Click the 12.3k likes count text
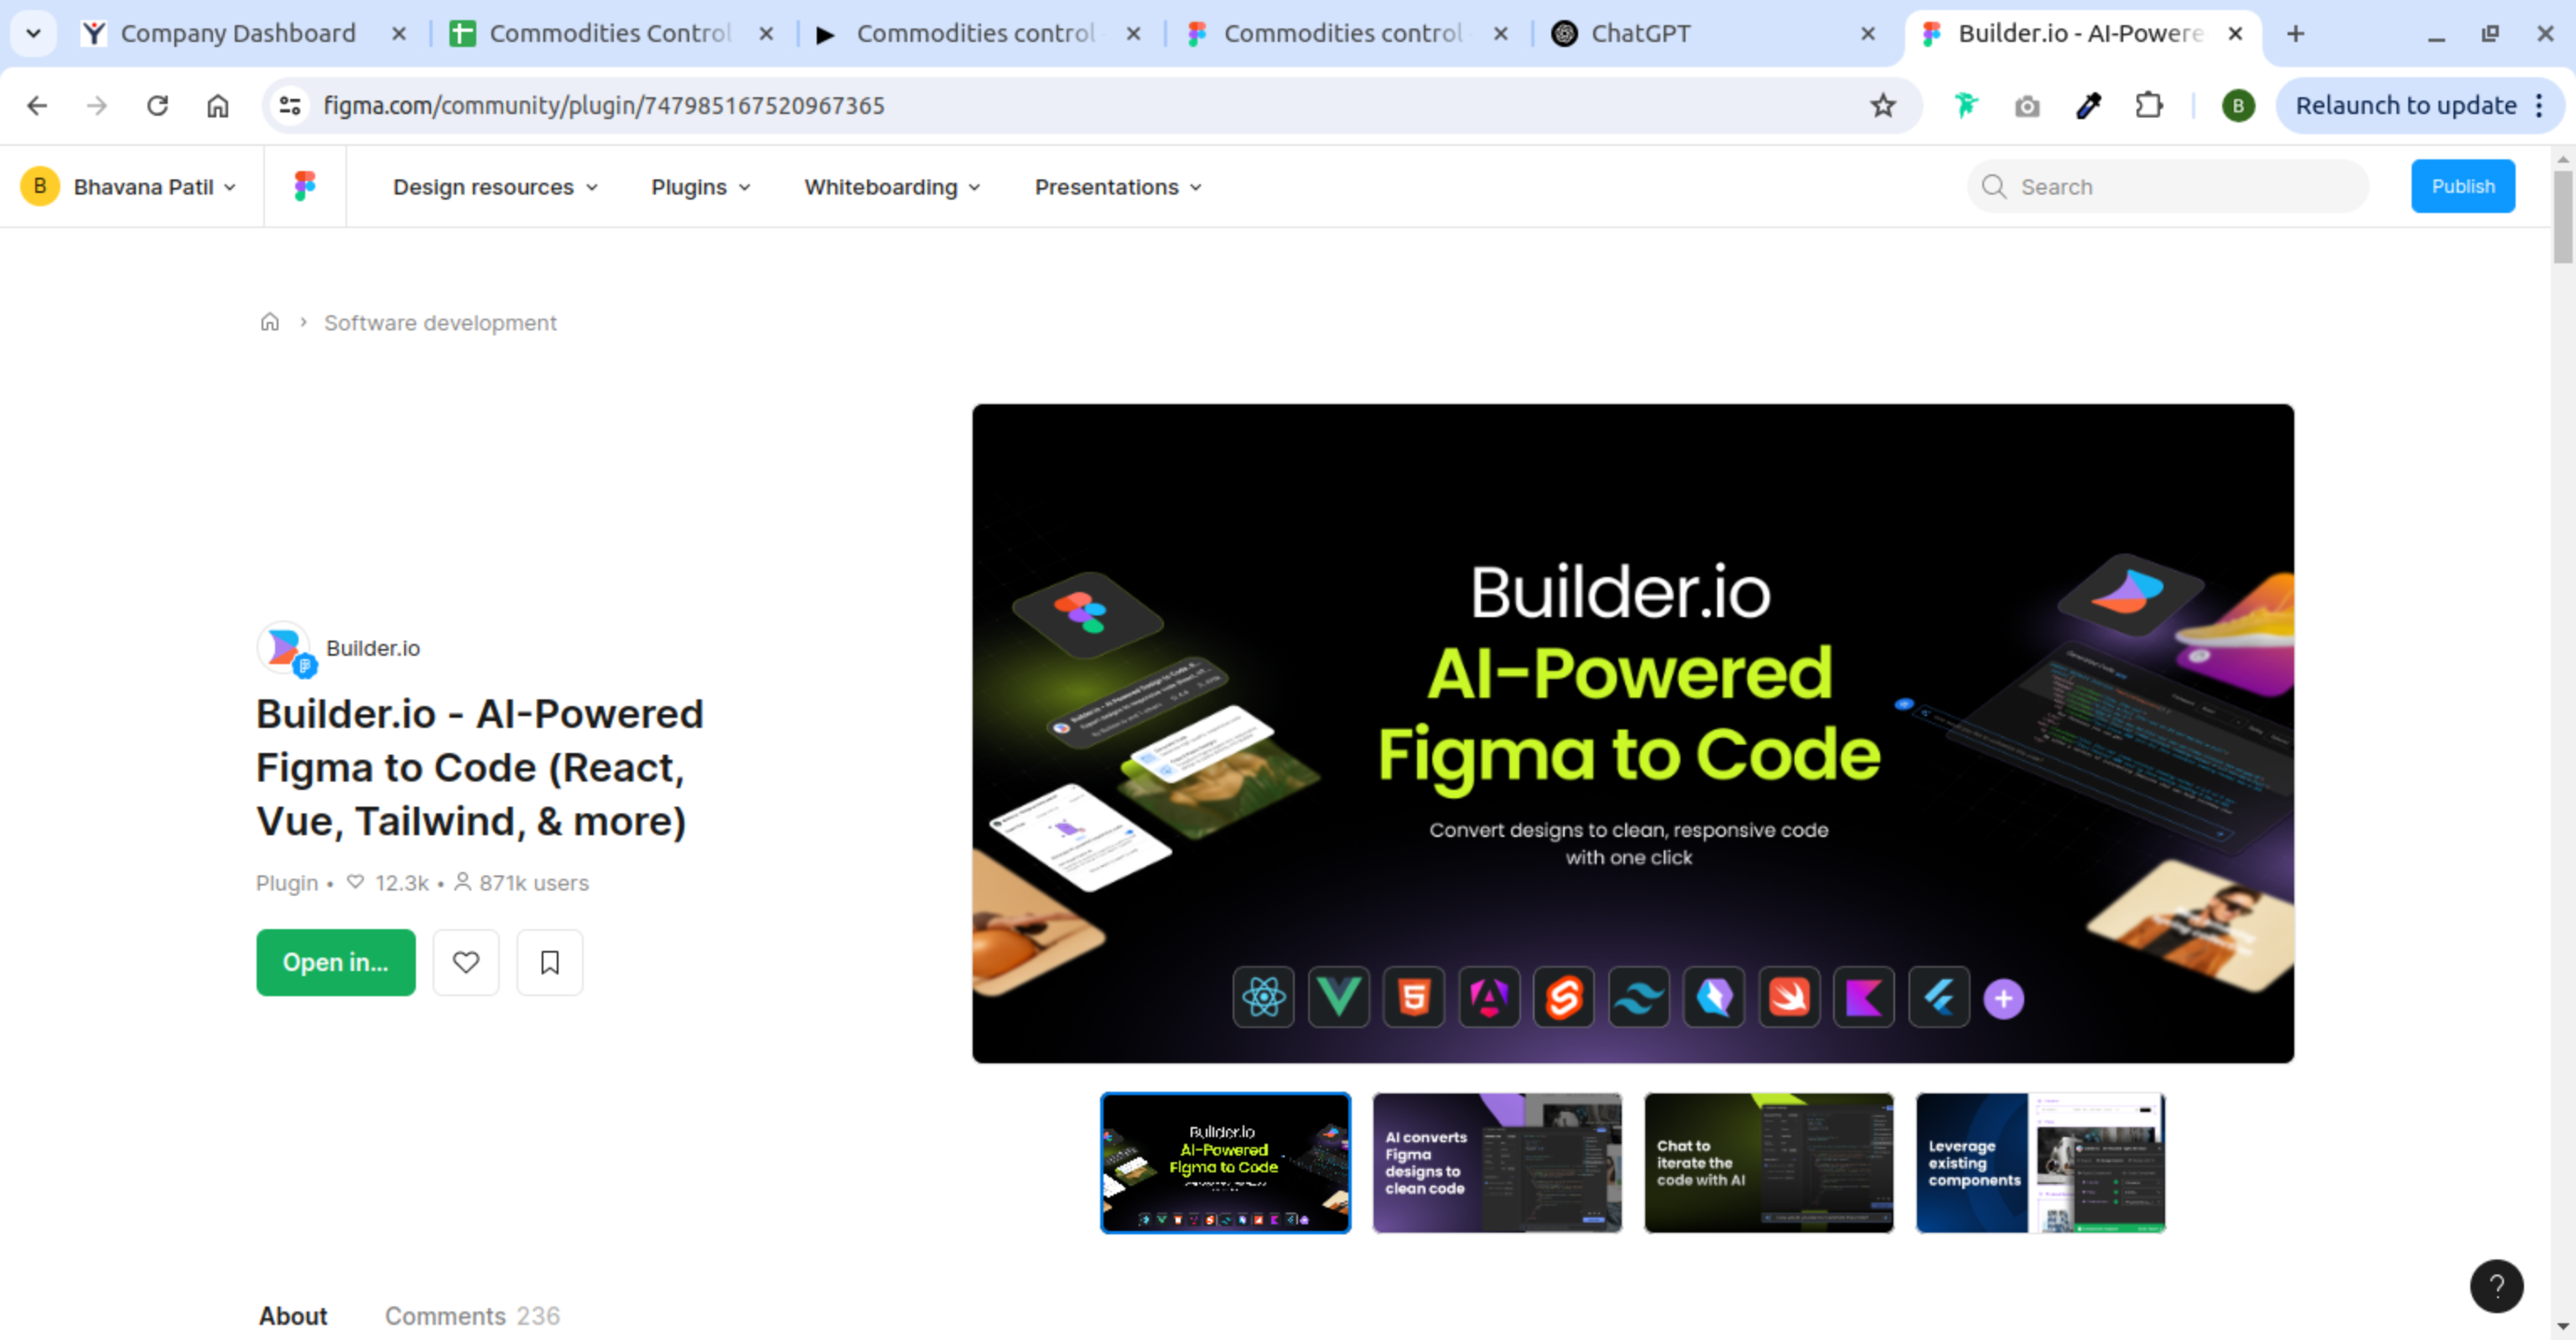Image resolution: width=2576 pixels, height=1340 pixels. click(401, 882)
